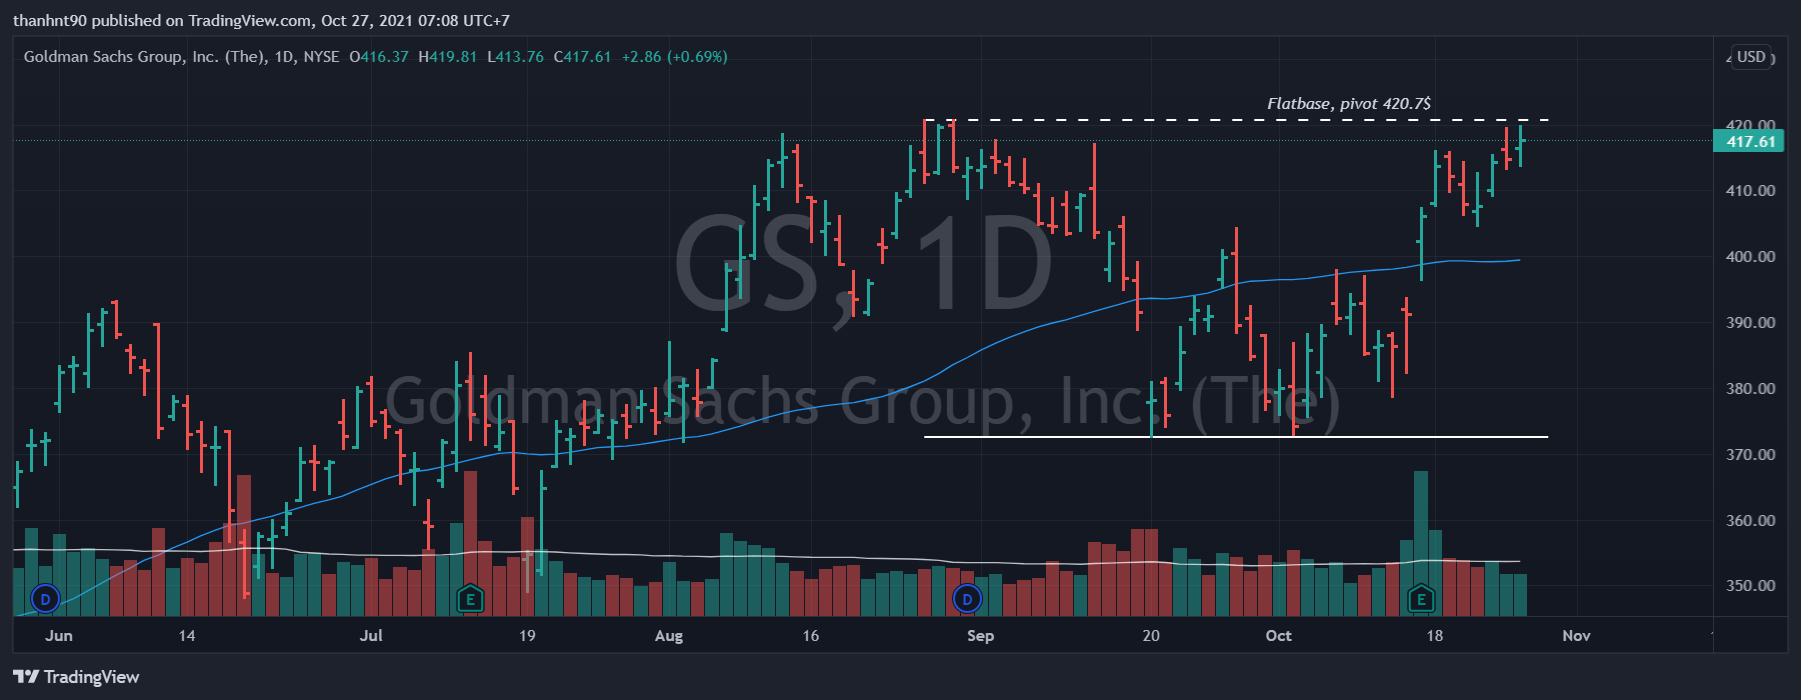1801x700 pixels.
Task: Click the earnings marker in mid-October
Action: pyautogui.click(x=1420, y=599)
